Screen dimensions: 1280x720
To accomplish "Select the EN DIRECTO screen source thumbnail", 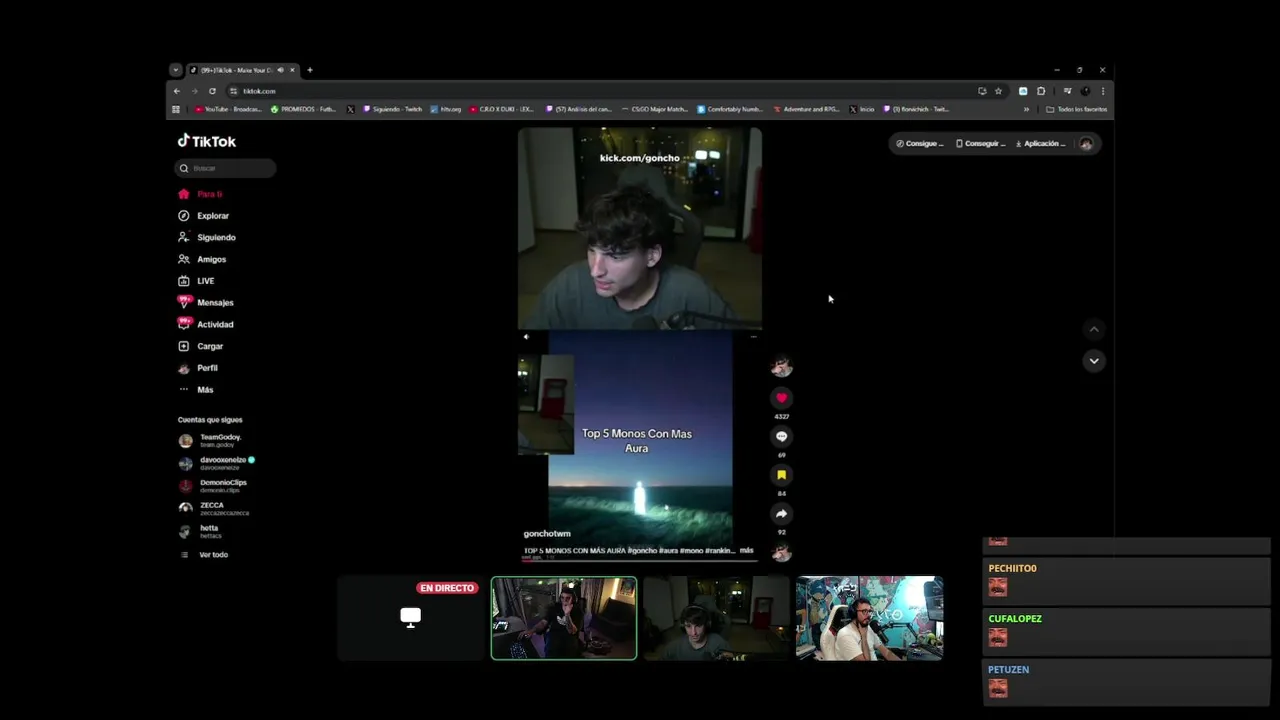I will tap(411, 618).
